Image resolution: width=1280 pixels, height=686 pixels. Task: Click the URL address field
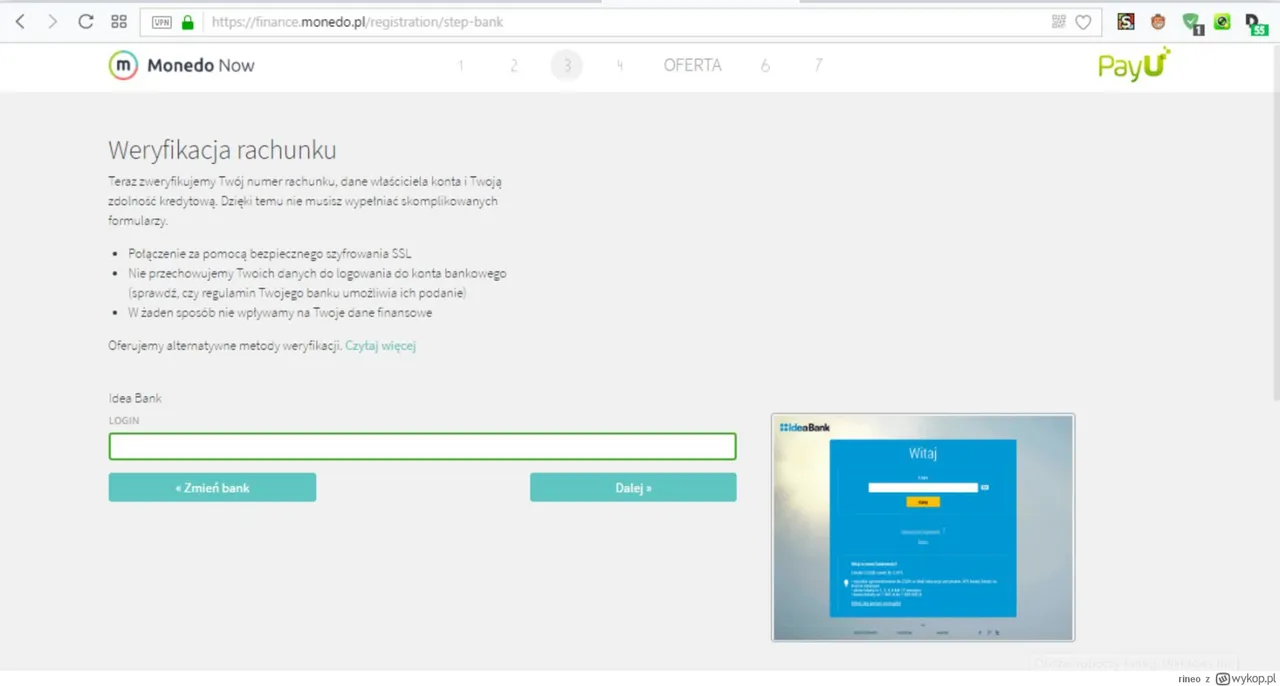coord(620,22)
